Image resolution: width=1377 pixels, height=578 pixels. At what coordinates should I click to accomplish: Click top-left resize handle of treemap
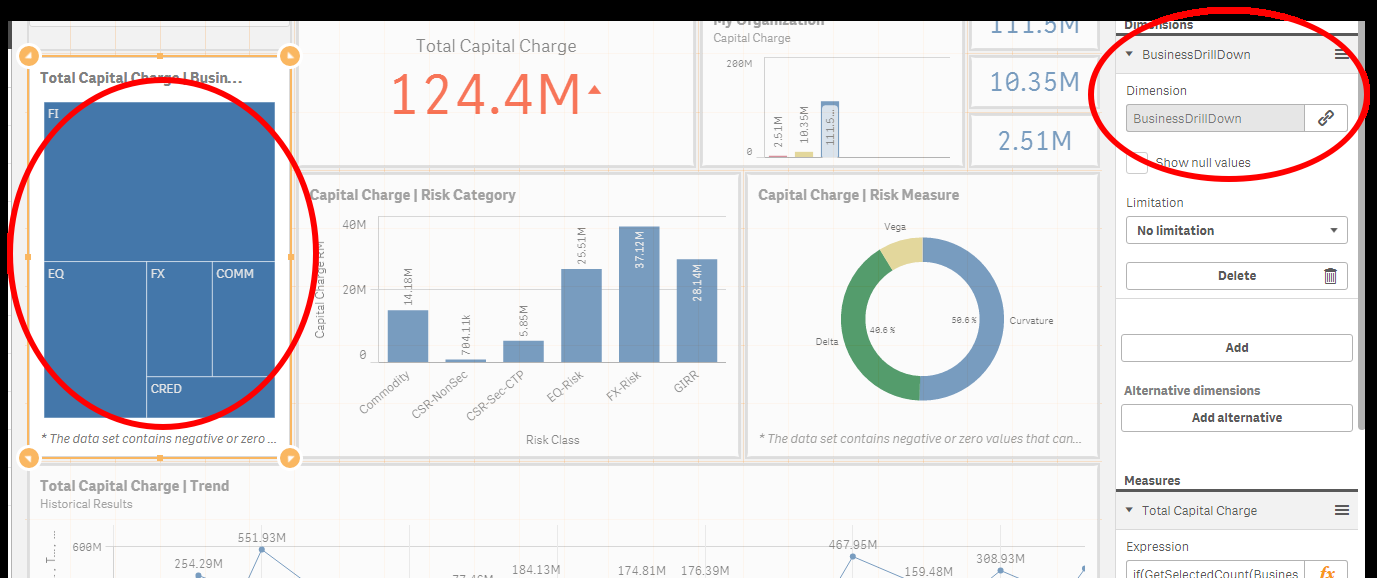coord(29,55)
